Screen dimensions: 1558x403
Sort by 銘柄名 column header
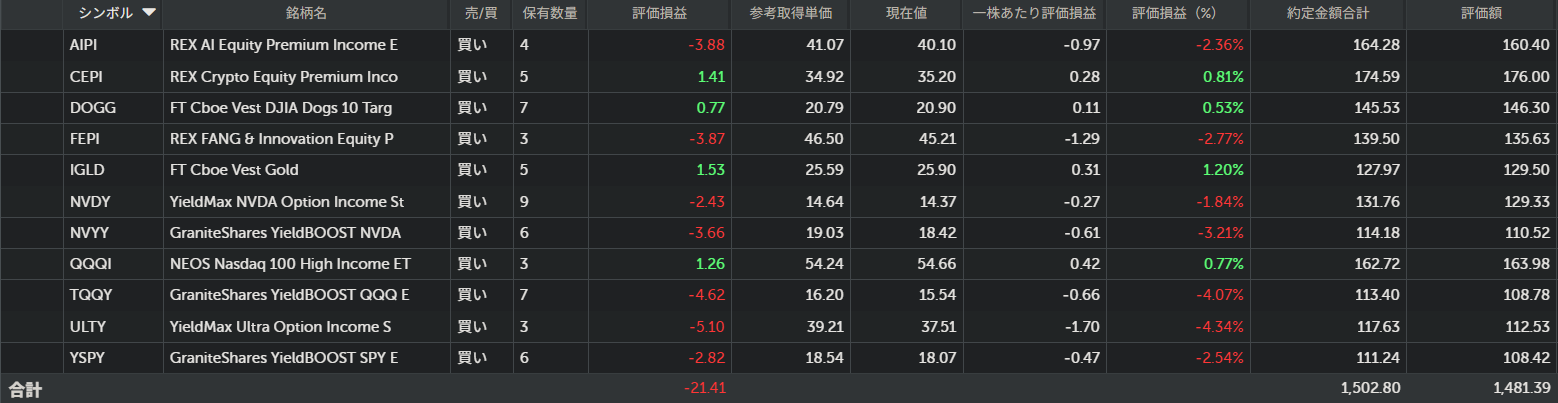306,13
